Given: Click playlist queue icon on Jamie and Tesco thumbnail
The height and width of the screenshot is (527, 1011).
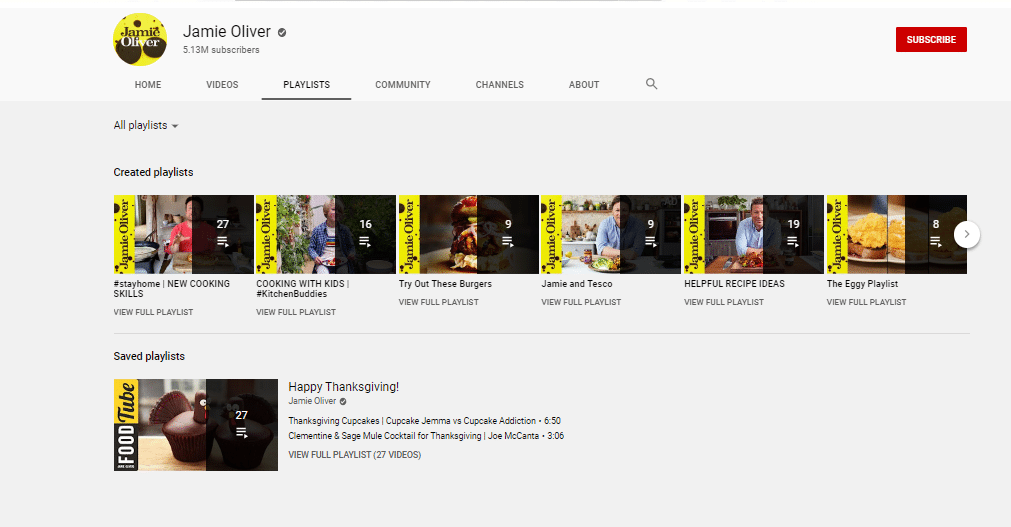Looking at the screenshot, I should 651,242.
